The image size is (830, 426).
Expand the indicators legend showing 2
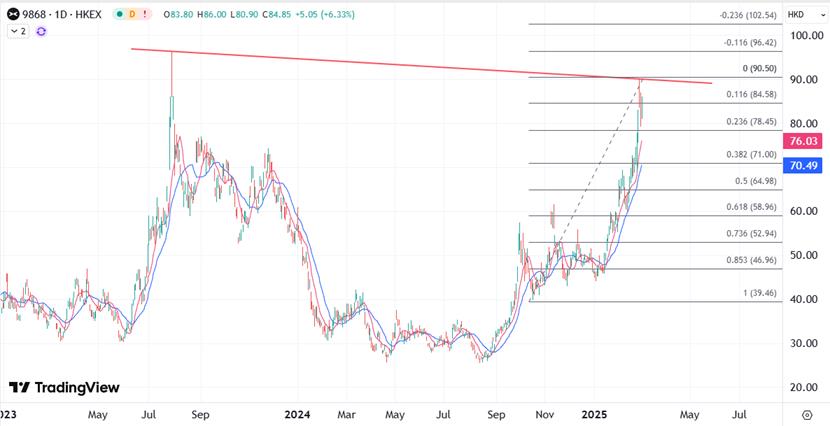click(x=18, y=32)
